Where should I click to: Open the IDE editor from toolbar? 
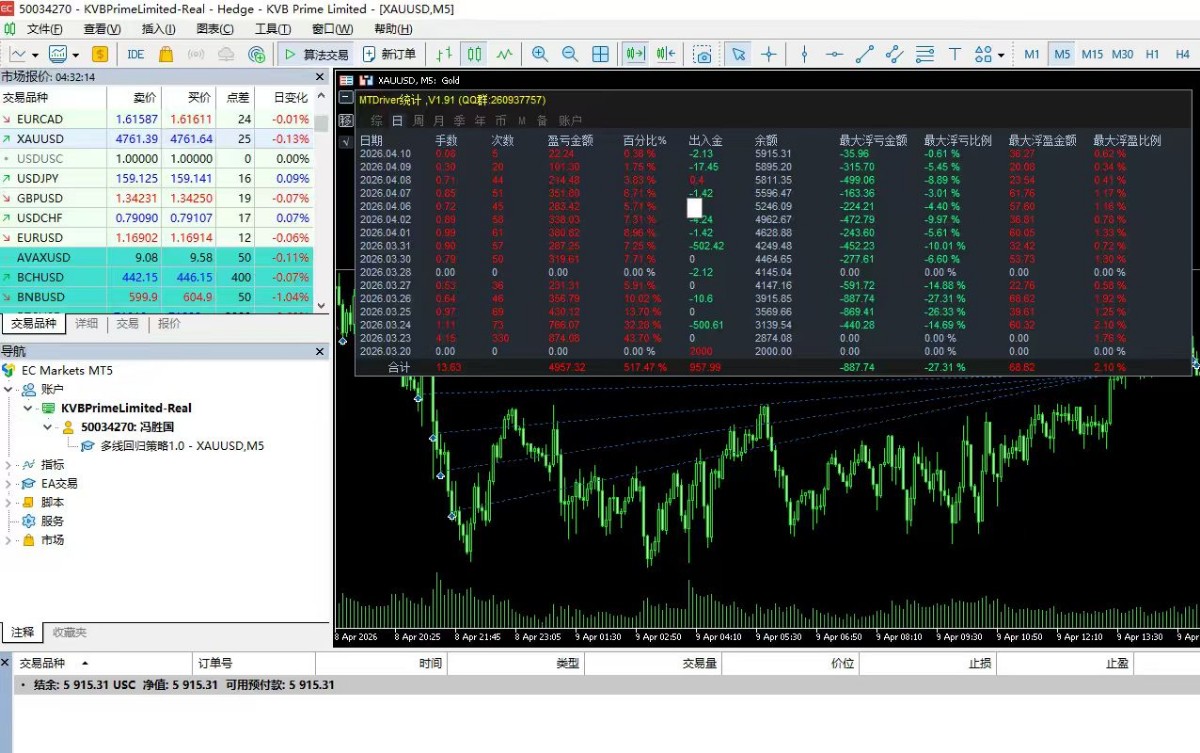[135, 54]
